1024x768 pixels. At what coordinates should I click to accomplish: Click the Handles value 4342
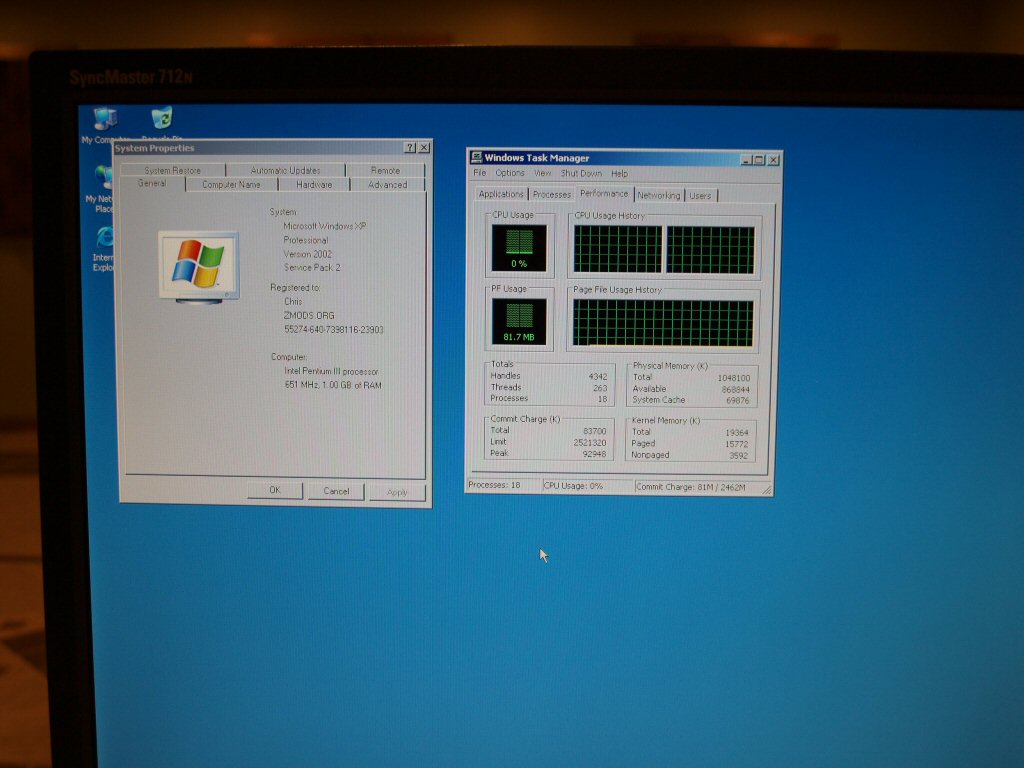point(598,377)
